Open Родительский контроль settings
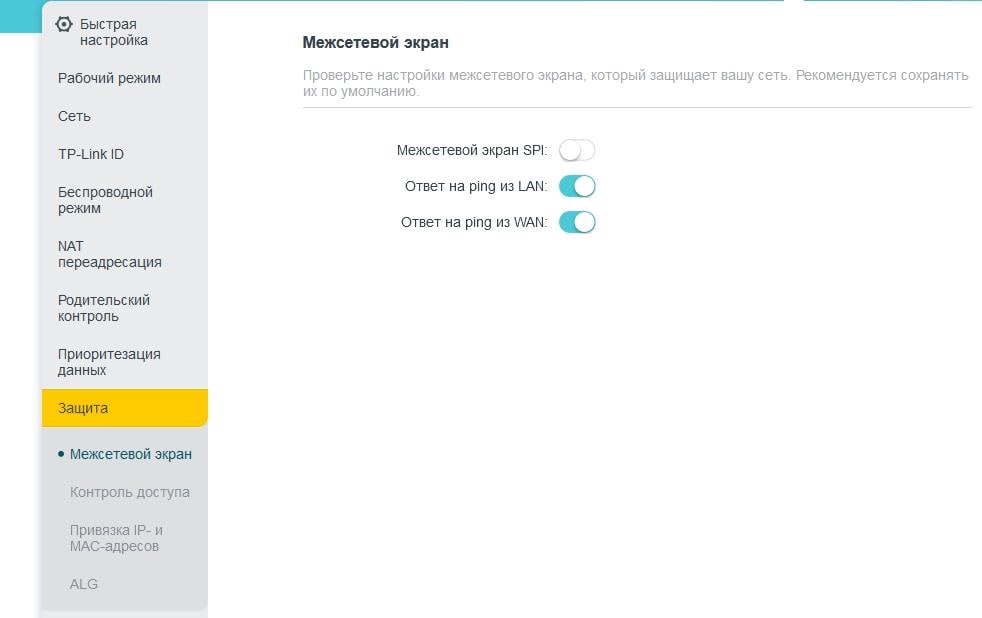Viewport: 982px width, 618px height. point(104,308)
